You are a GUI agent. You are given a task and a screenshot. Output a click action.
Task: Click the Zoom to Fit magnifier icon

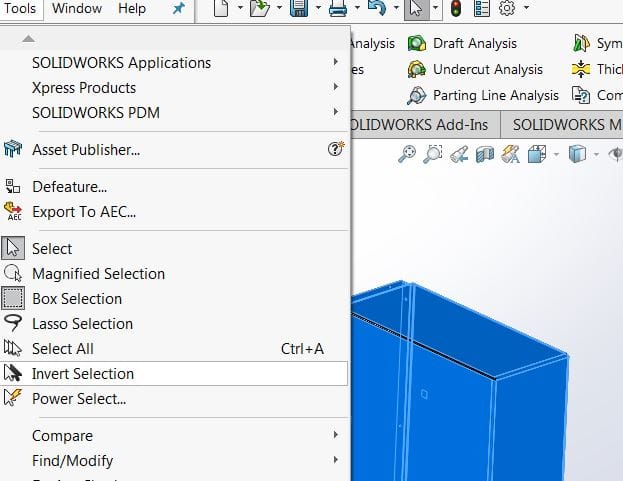click(x=407, y=154)
